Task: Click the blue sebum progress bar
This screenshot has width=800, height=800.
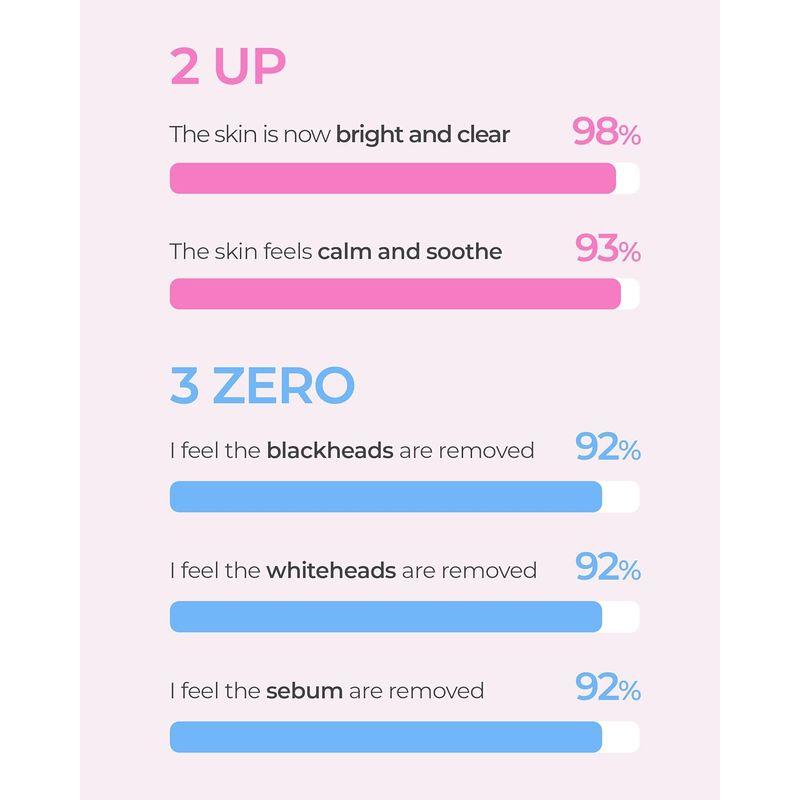Action: pos(385,737)
